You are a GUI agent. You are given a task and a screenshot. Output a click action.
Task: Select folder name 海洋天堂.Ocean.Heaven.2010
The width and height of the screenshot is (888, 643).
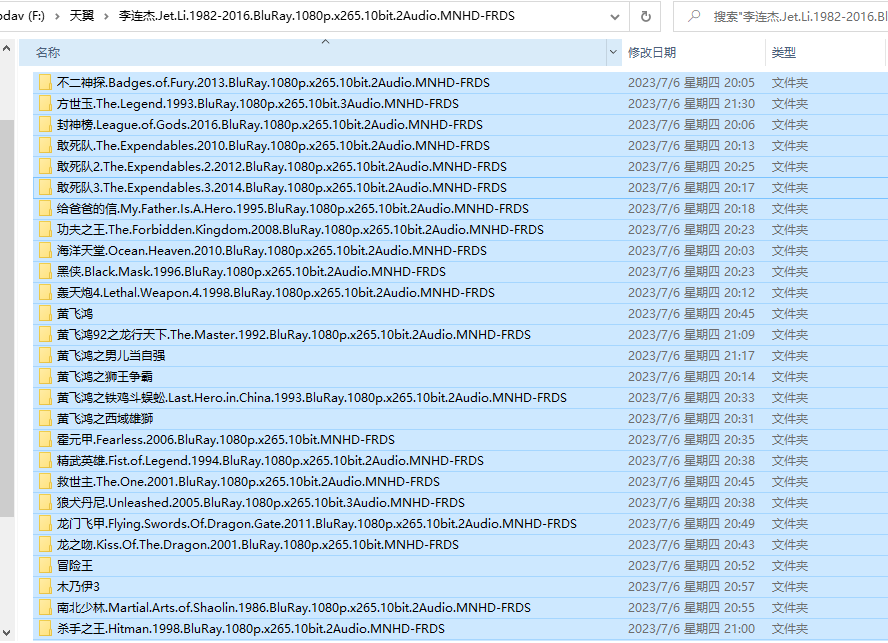click(271, 250)
